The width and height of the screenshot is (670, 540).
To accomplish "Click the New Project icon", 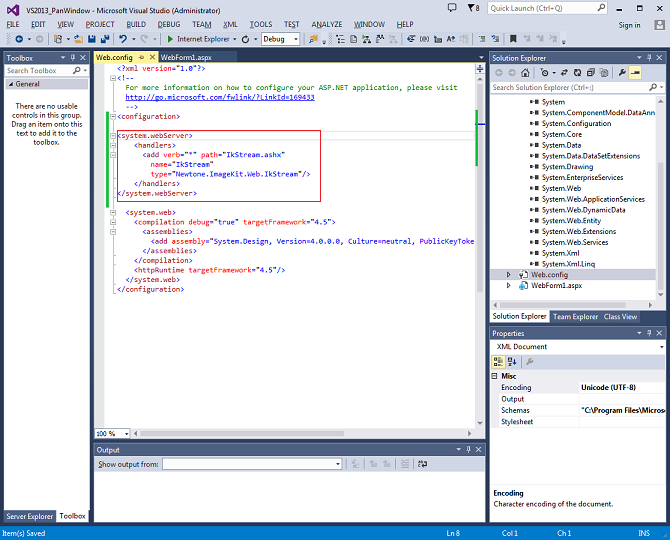I will (58, 39).
